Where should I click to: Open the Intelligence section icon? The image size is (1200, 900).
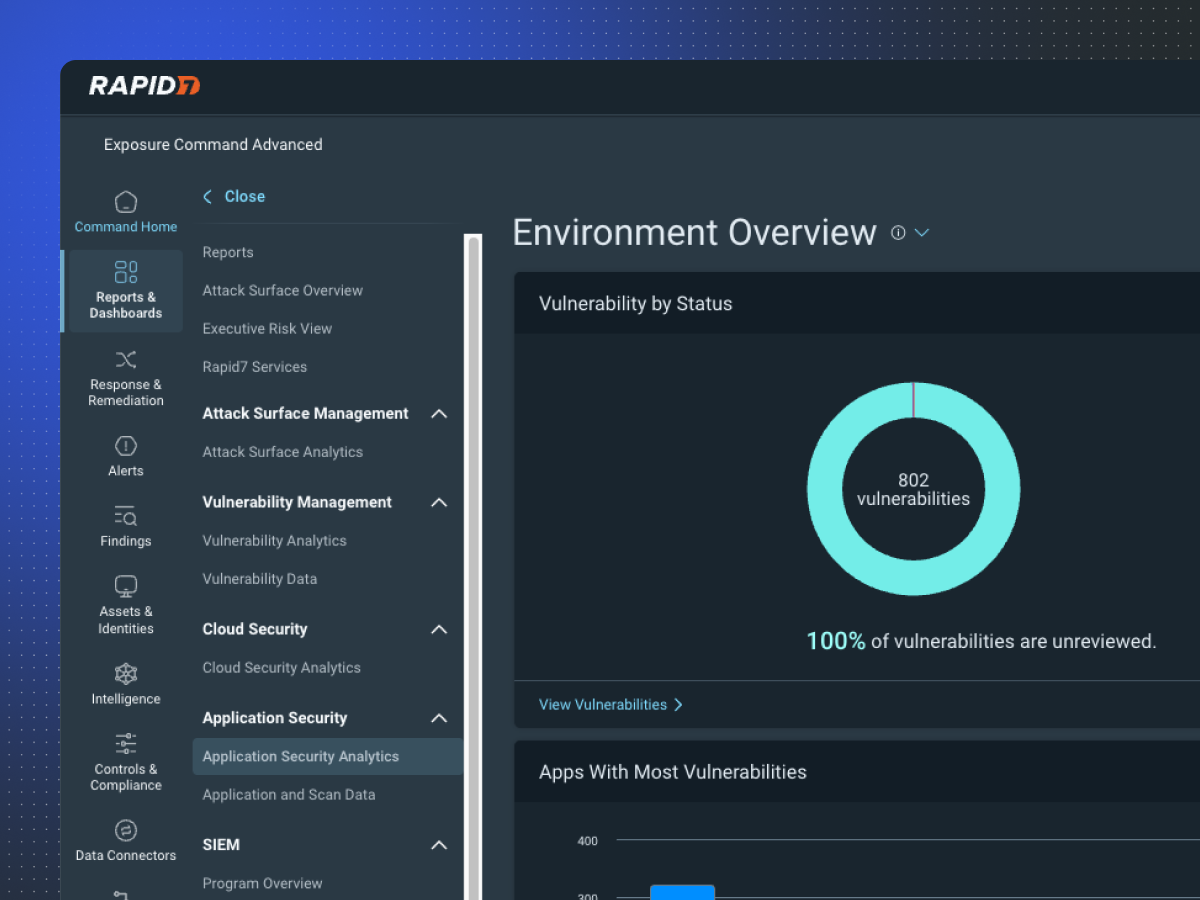(x=125, y=673)
